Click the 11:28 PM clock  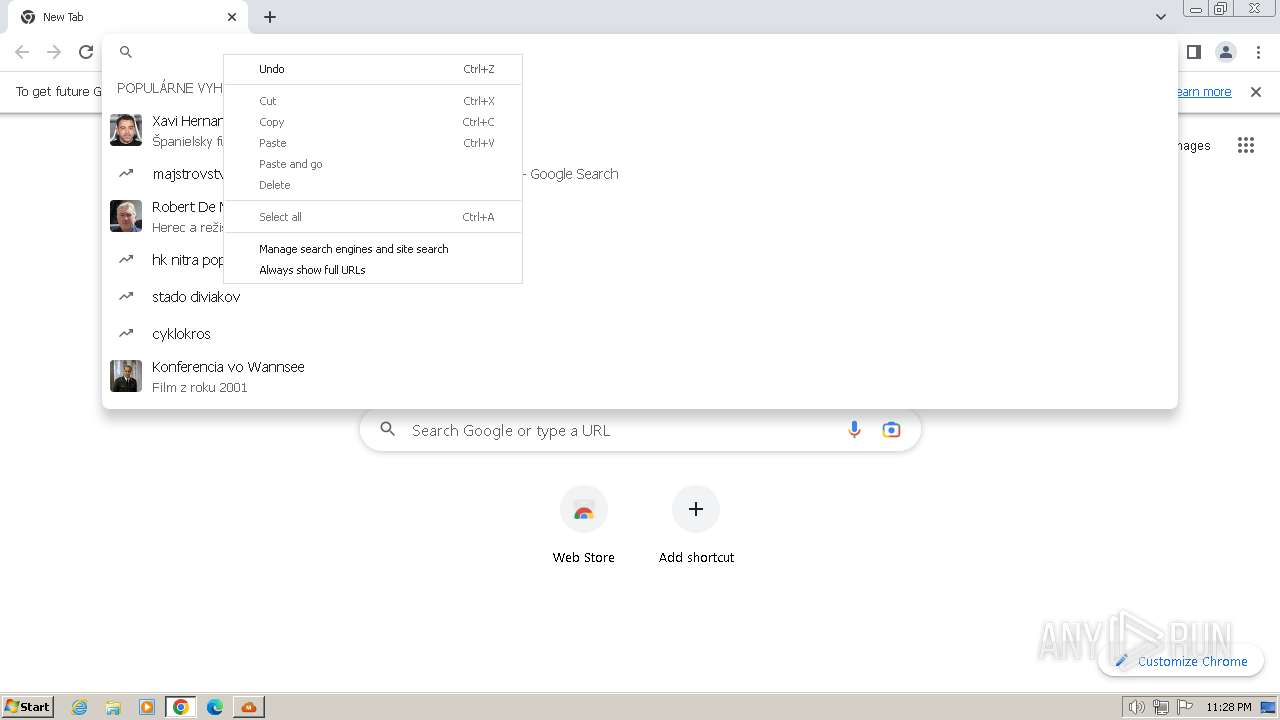(1229, 707)
